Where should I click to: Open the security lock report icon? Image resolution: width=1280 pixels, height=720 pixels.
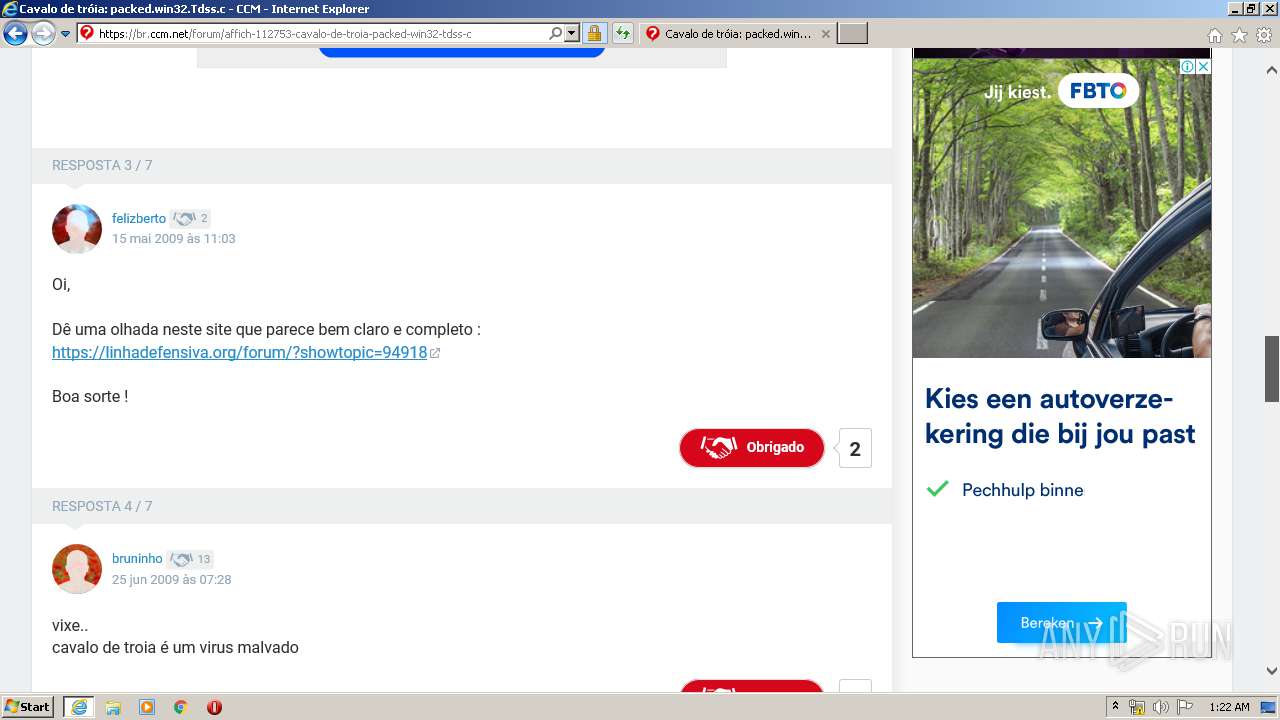point(594,33)
